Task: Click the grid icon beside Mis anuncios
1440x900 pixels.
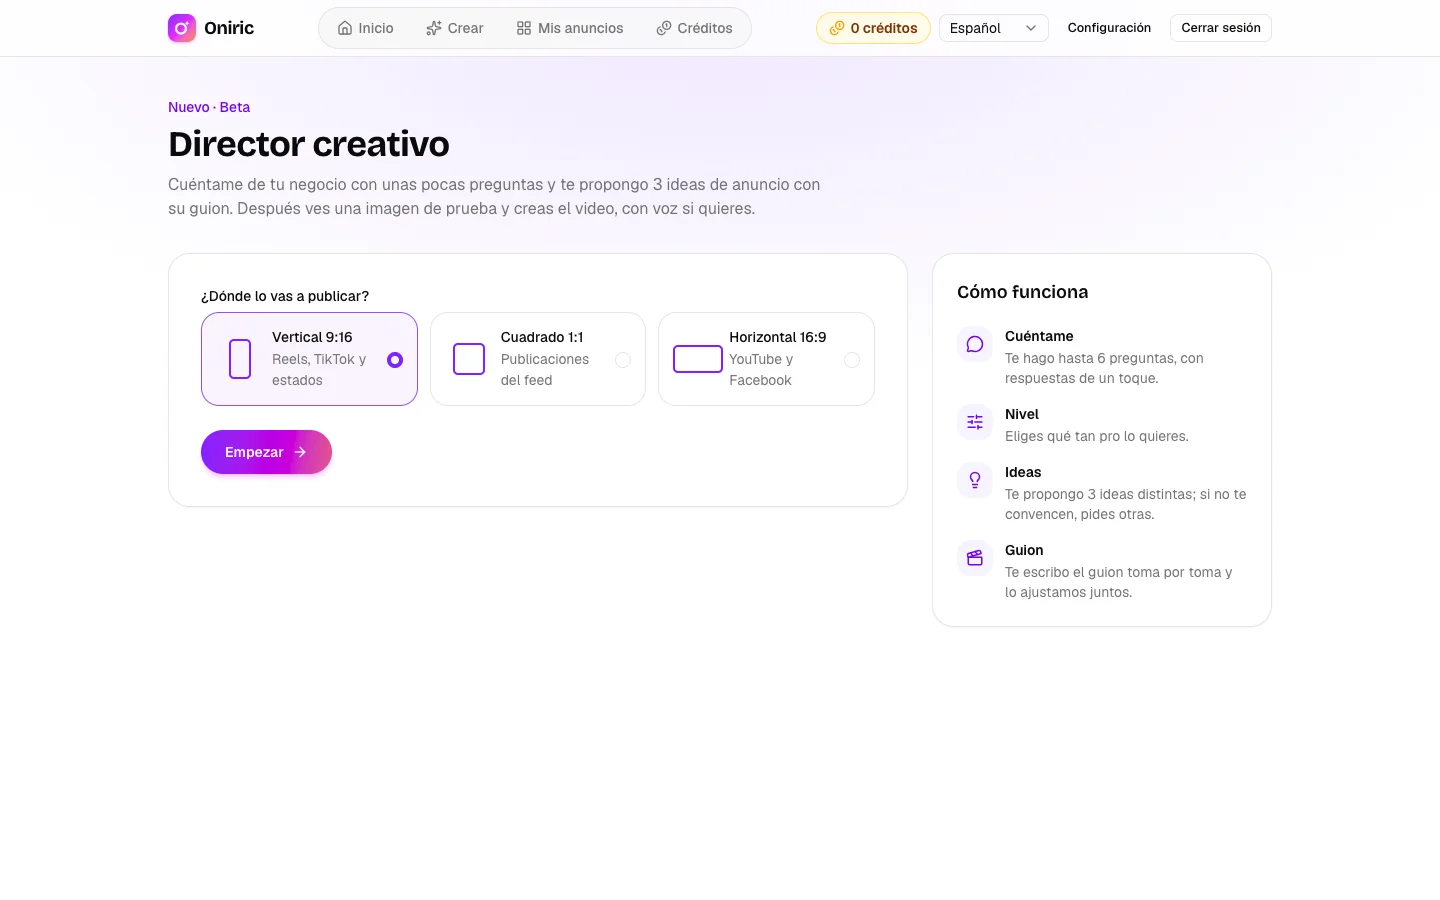Action: coord(524,28)
